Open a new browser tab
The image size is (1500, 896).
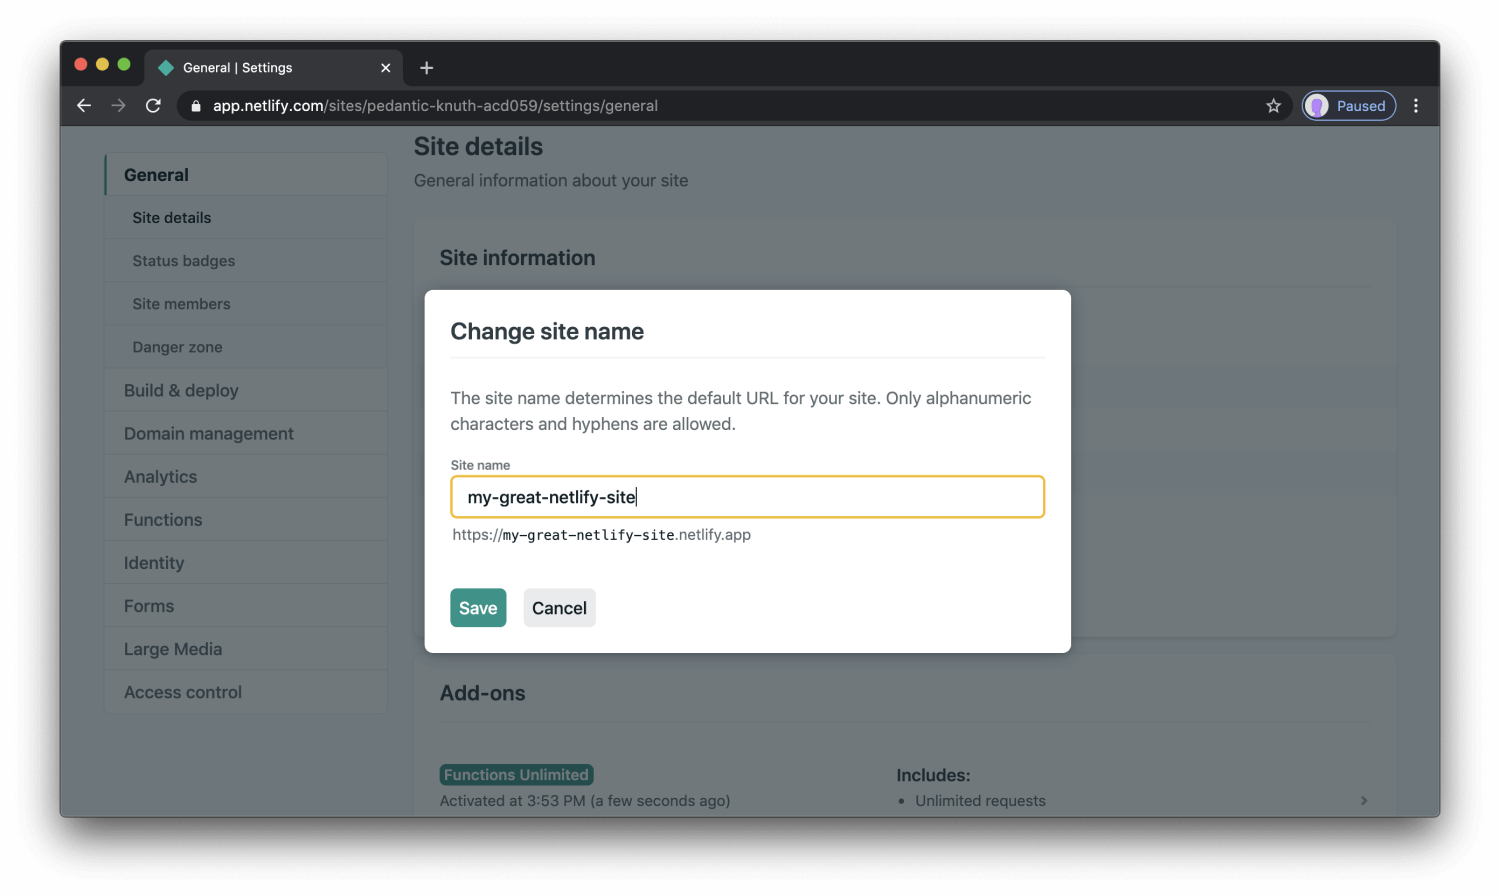(427, 68)
